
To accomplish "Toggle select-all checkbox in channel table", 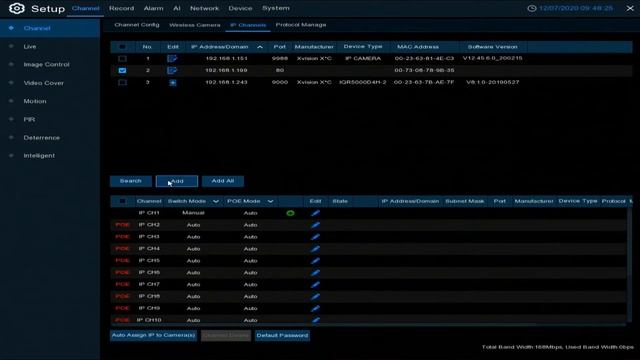I will pos(122,201).
